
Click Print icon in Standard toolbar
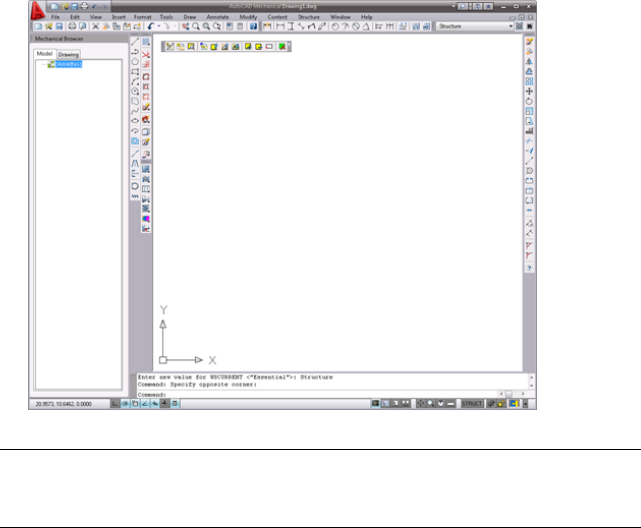(x=72, y=26)
